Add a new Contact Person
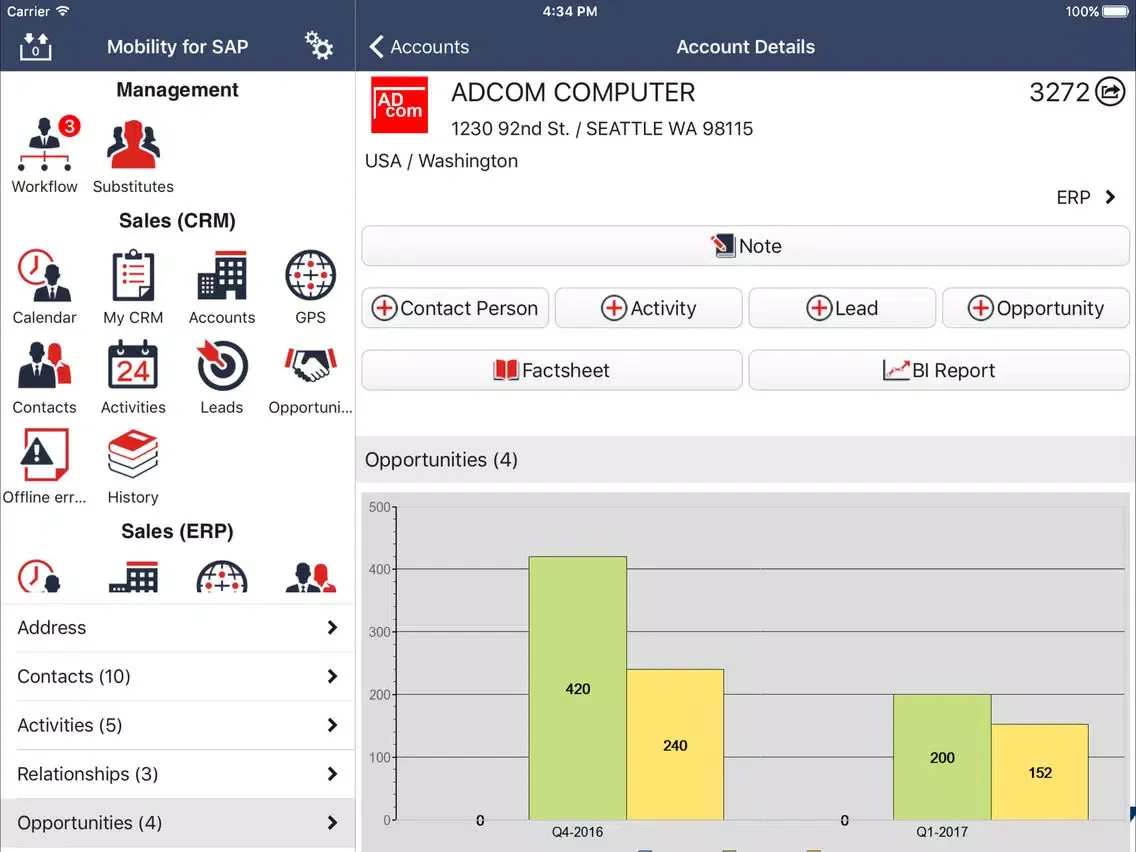This screenshot has height=852, width=1136. [455, 308]
